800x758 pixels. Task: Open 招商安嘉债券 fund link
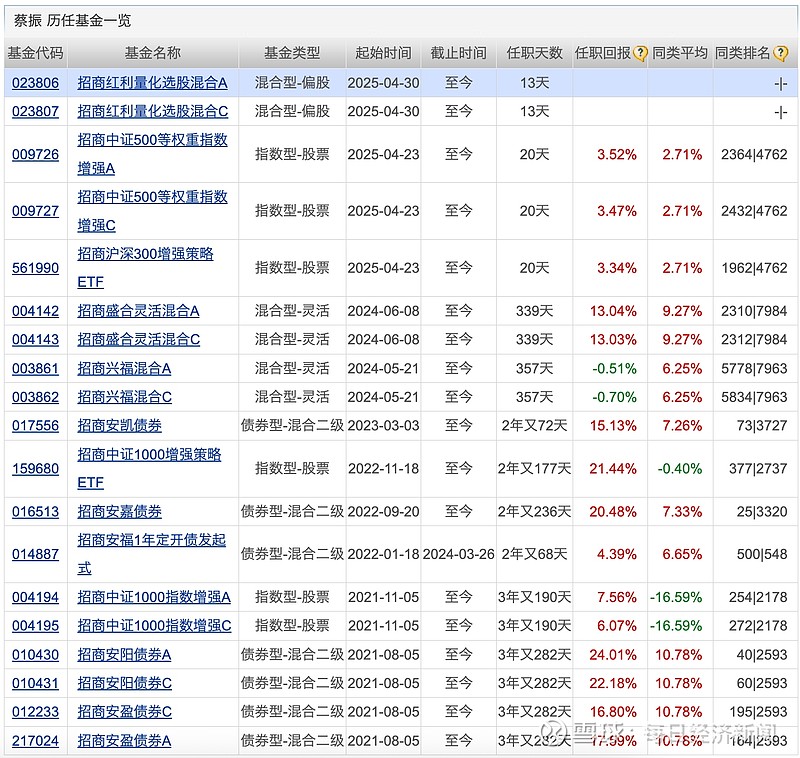point(119,512)
